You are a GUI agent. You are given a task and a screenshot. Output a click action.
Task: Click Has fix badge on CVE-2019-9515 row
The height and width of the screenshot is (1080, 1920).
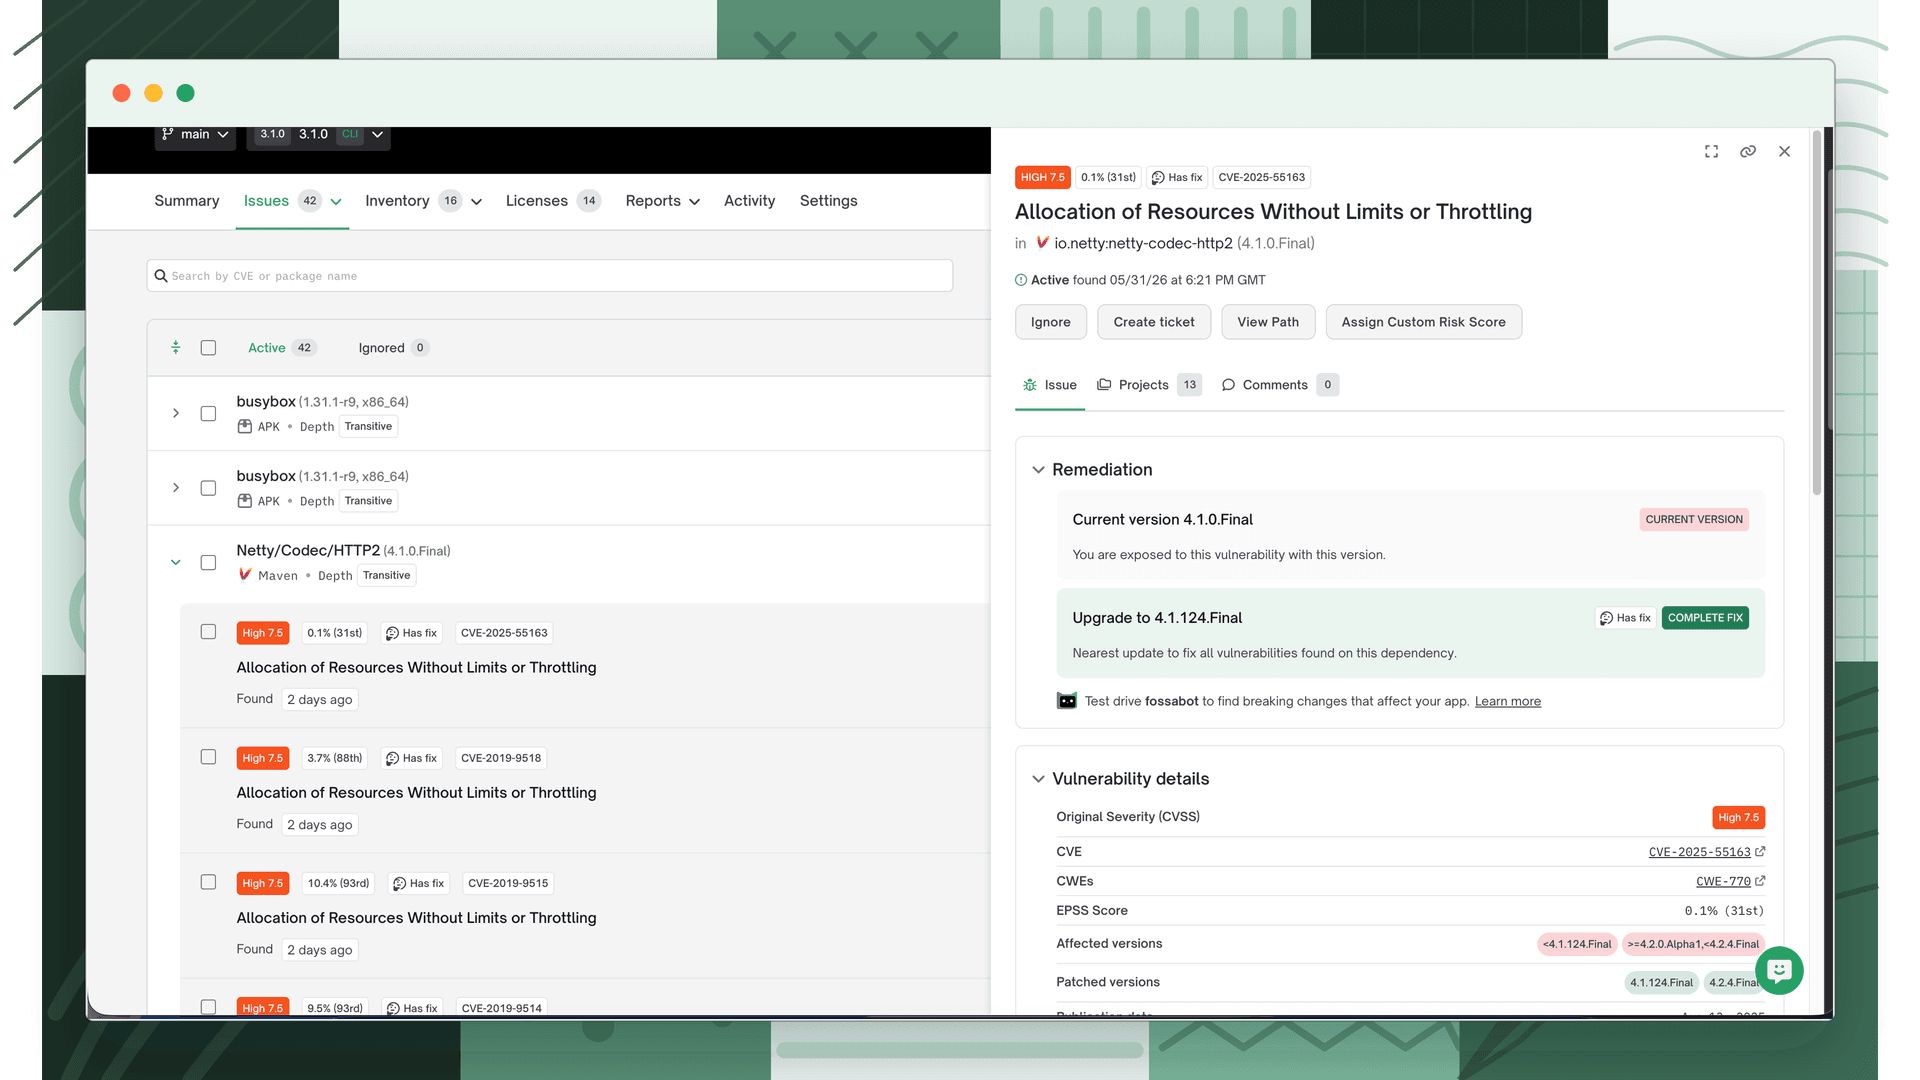pos(418,883)
